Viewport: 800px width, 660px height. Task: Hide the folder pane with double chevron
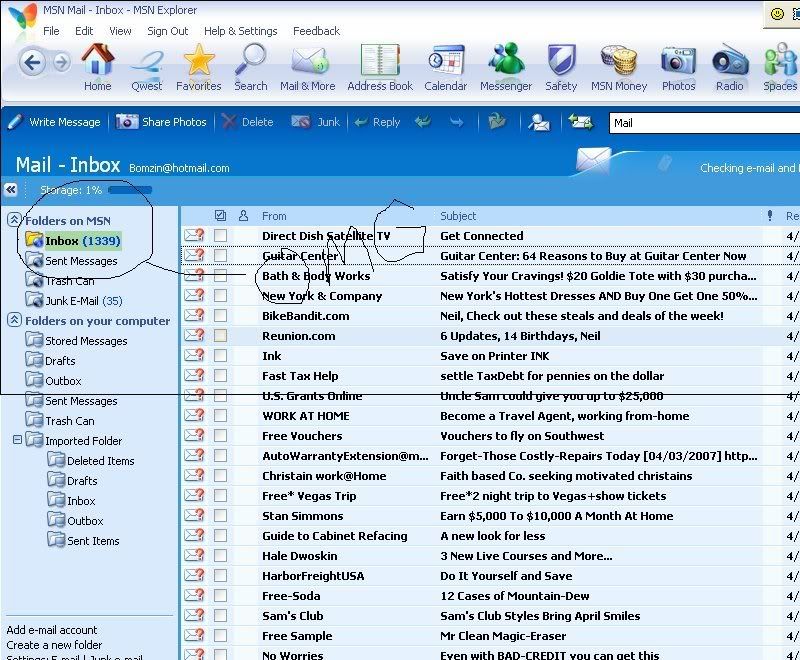pos(10,190)
